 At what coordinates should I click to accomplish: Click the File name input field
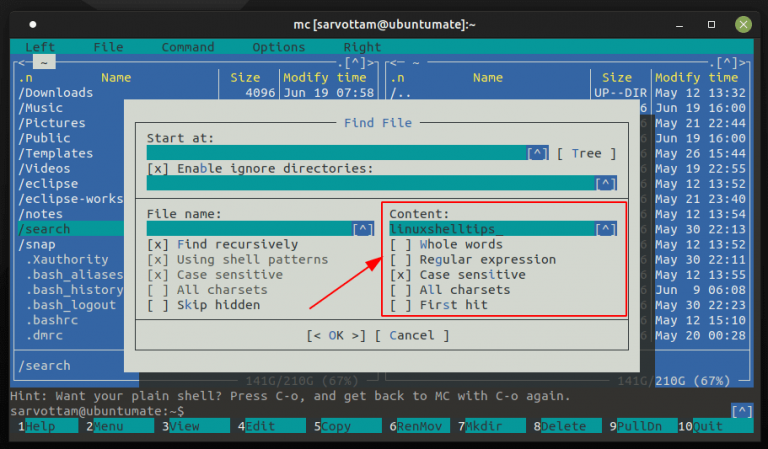coord(249,229)
